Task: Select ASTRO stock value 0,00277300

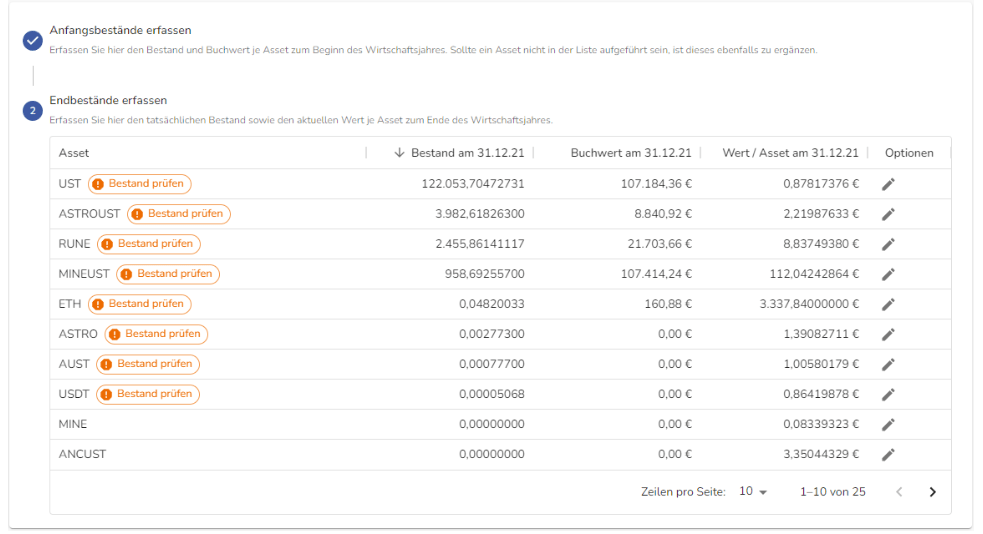Action: [x=492, y=334]
